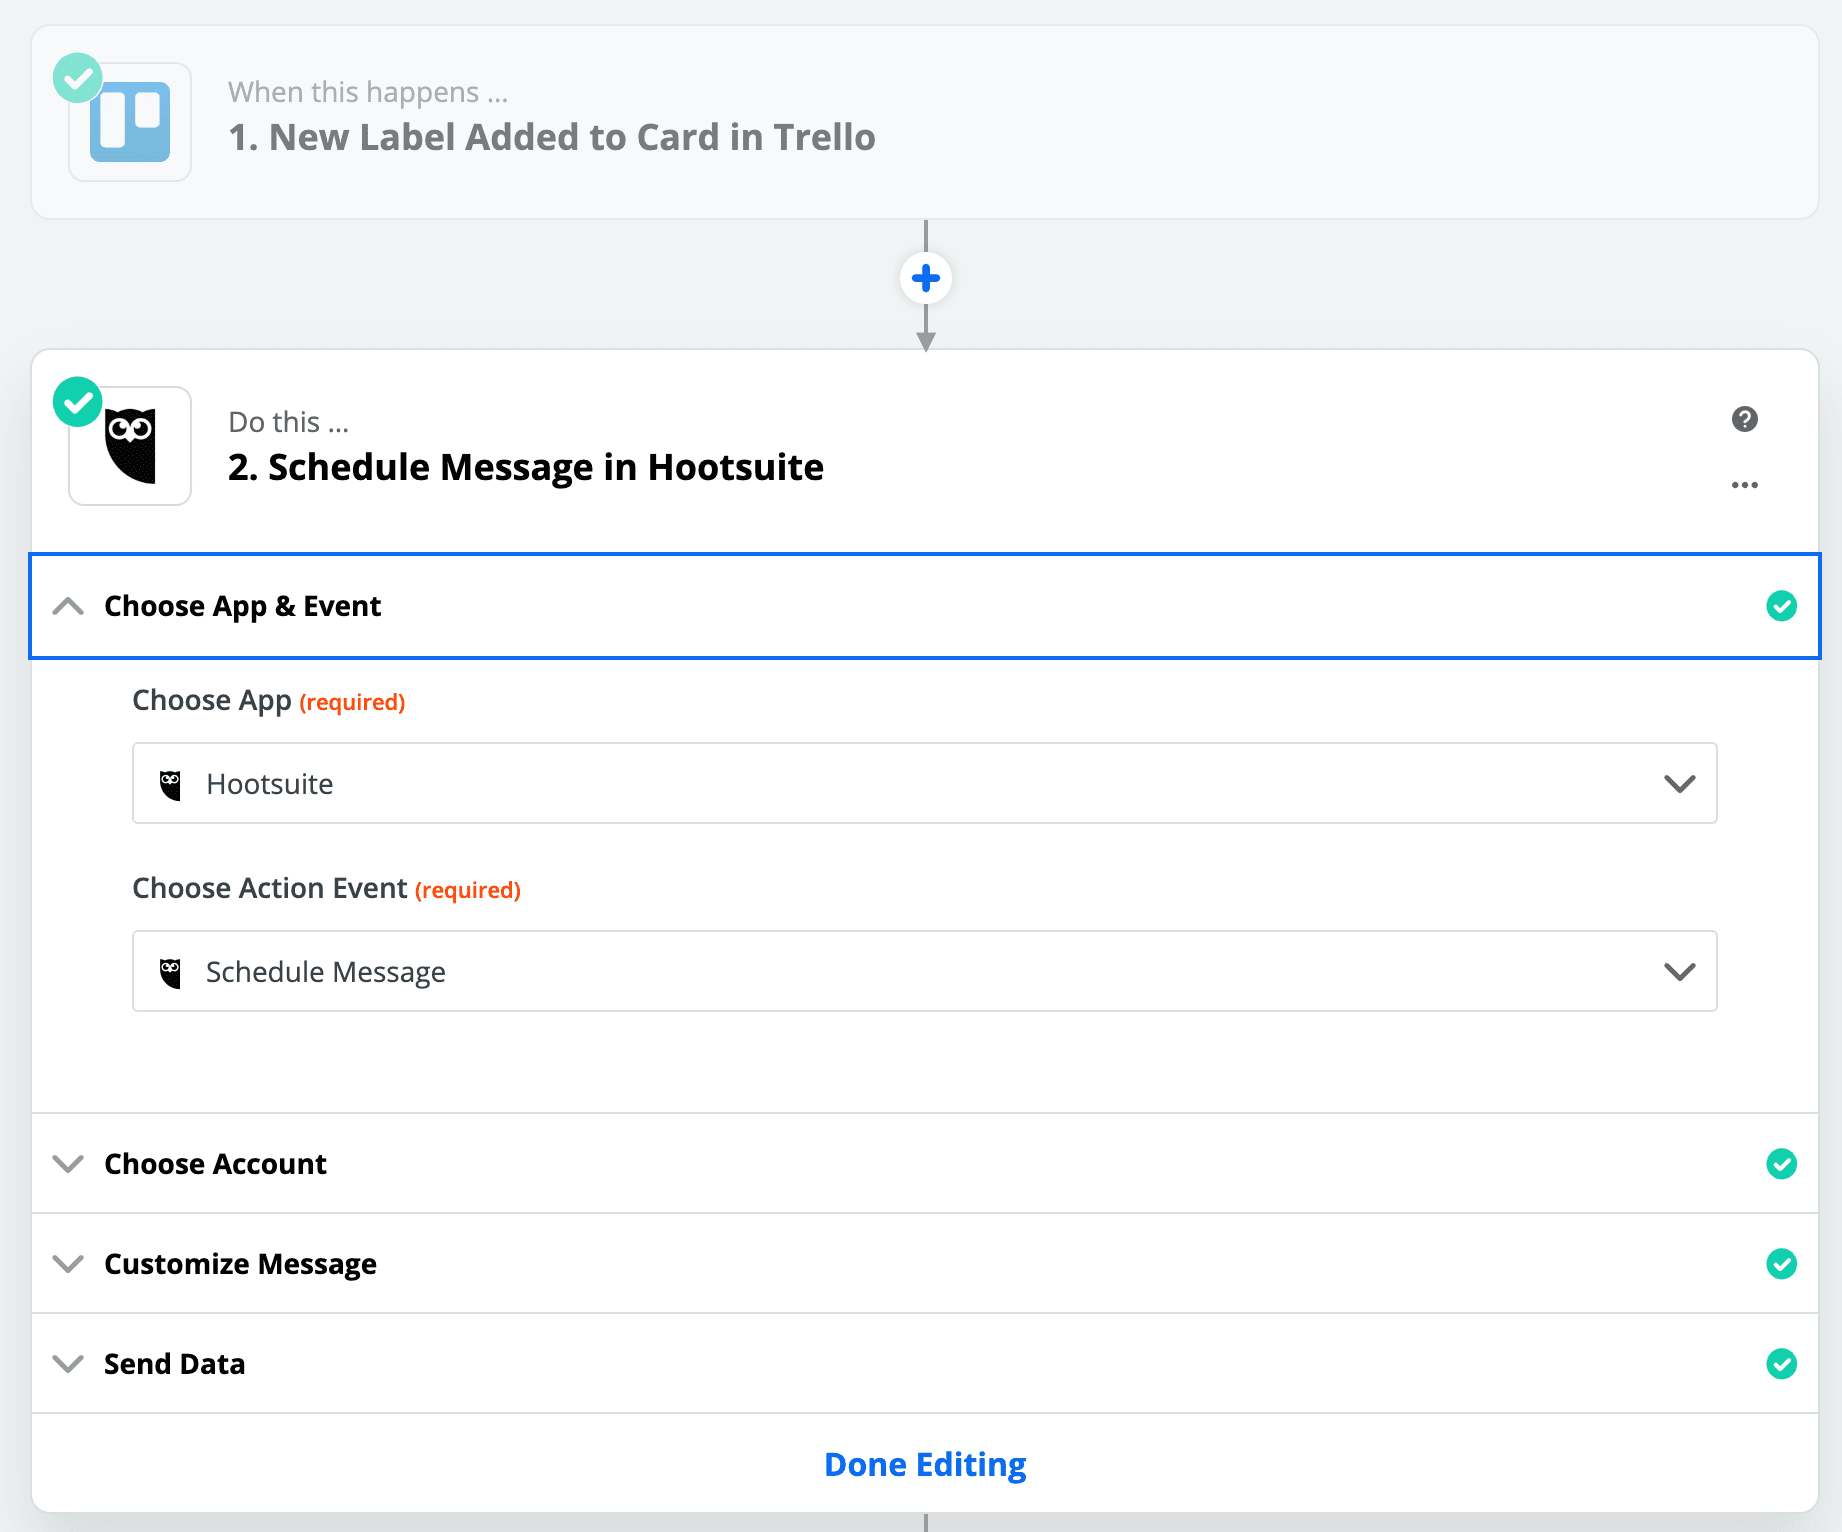
Task: Click the Send Data heading text
Action: (174, 1364)
